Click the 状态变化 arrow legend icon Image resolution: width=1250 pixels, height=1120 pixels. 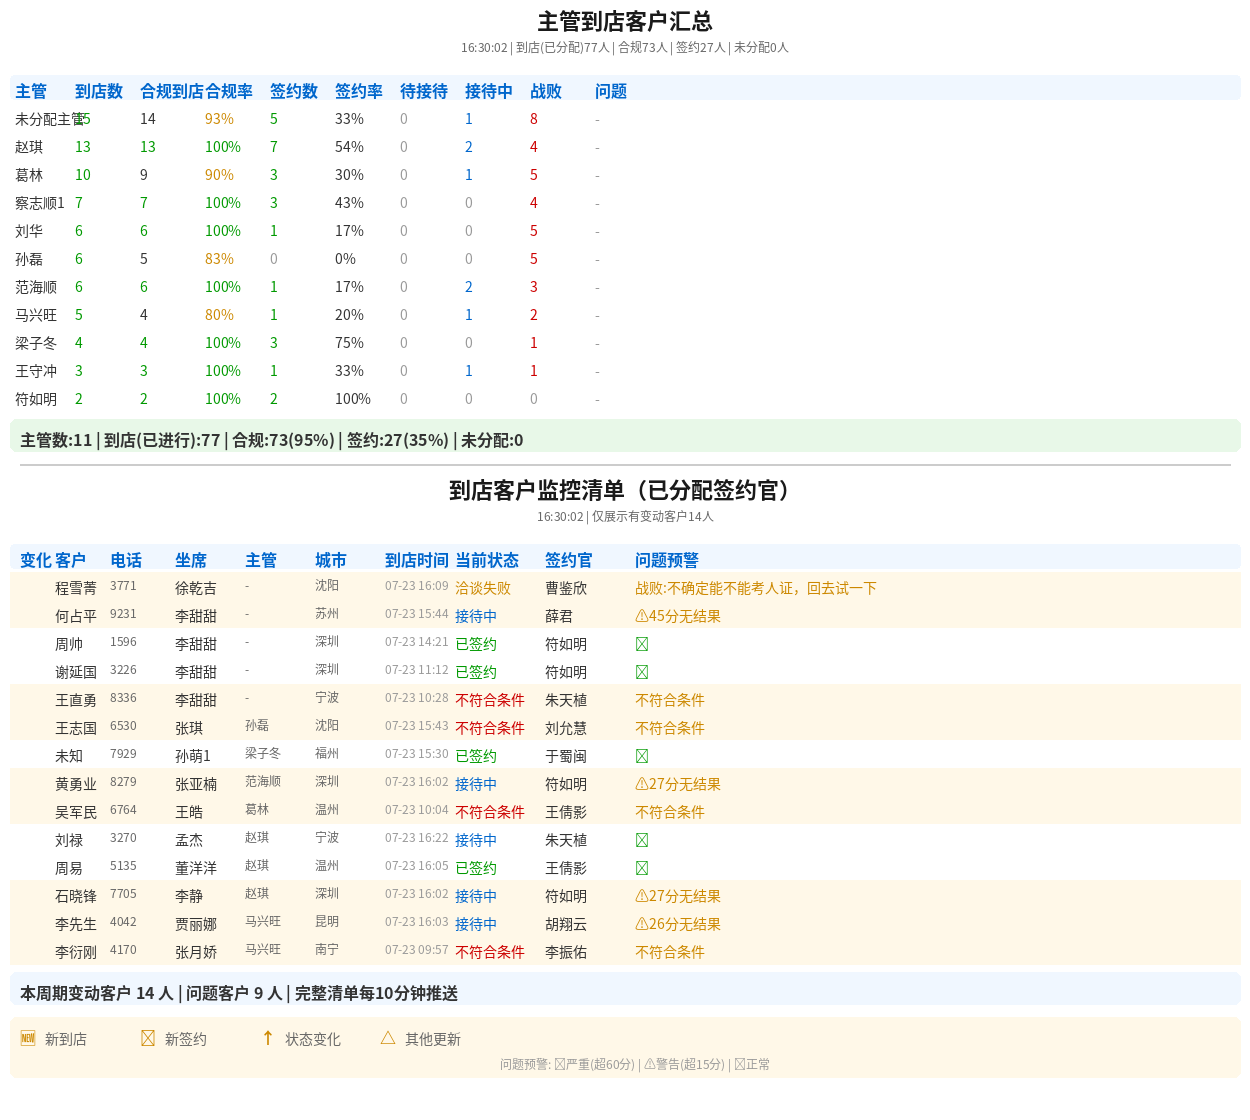pos(268,1038)
